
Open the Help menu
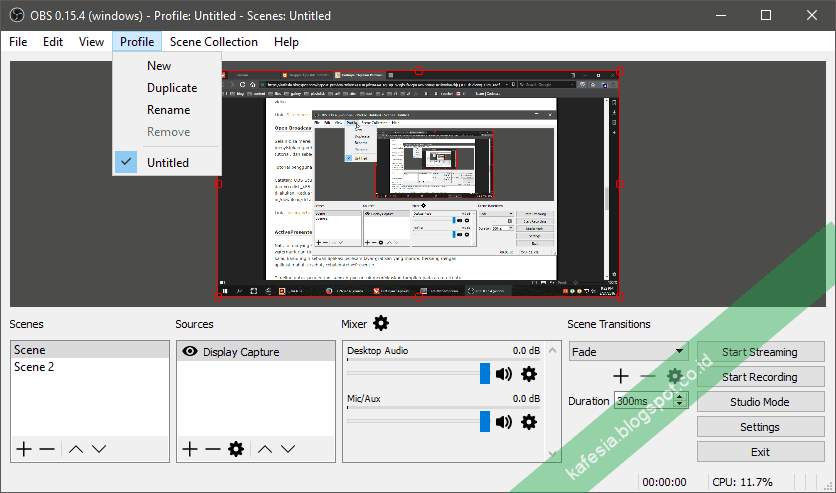coord(286,42)
